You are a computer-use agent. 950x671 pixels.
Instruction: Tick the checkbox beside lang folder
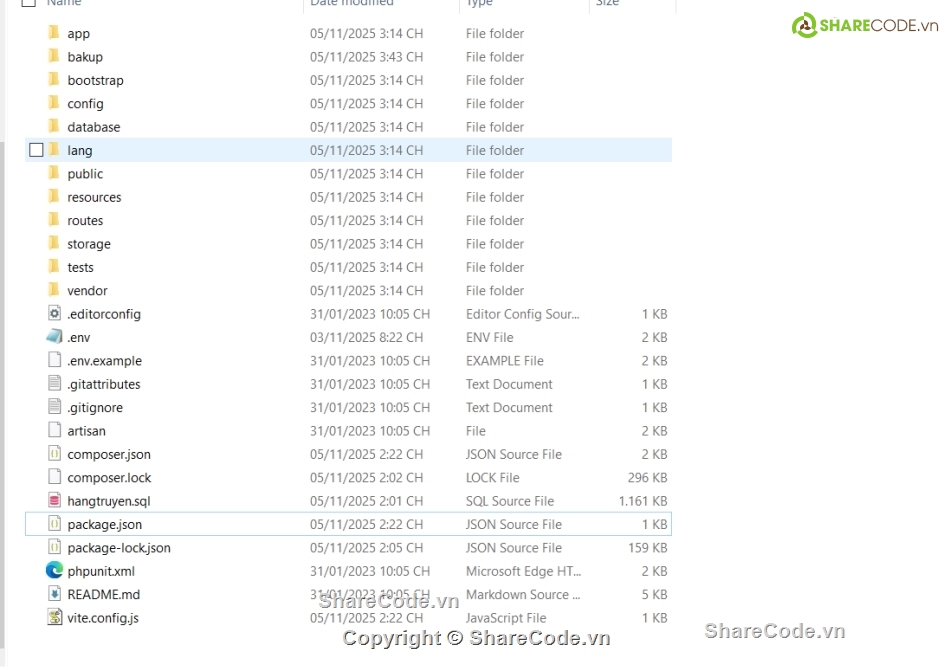tap(37, 150)
